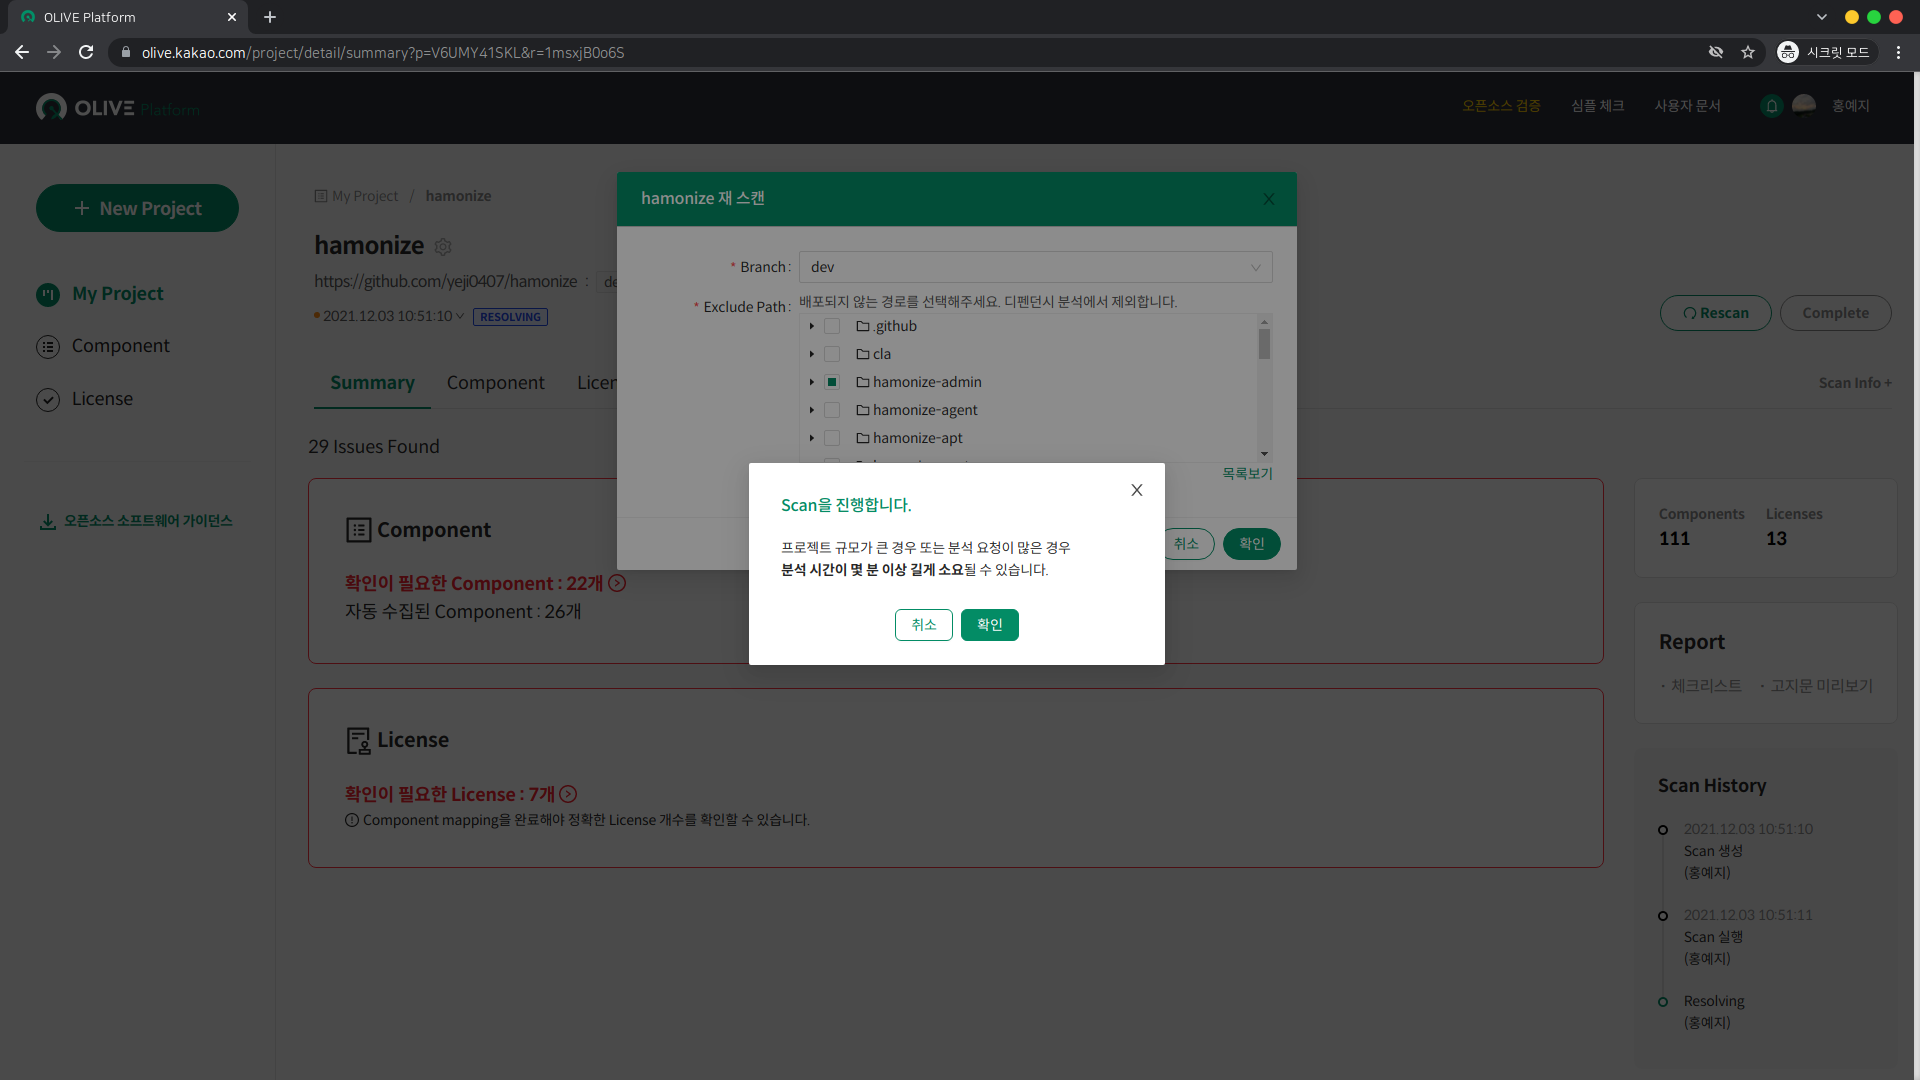The width and height of the screenshot is (1920, 1080).
Task: Close the Scan confirmation popup with X
Action: click(1136, 490)
